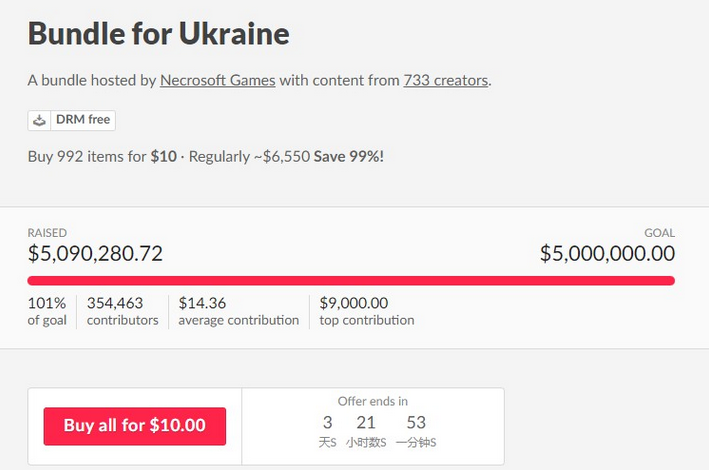
Task: Click the days remaining counter 3
Action: (327, 423)
